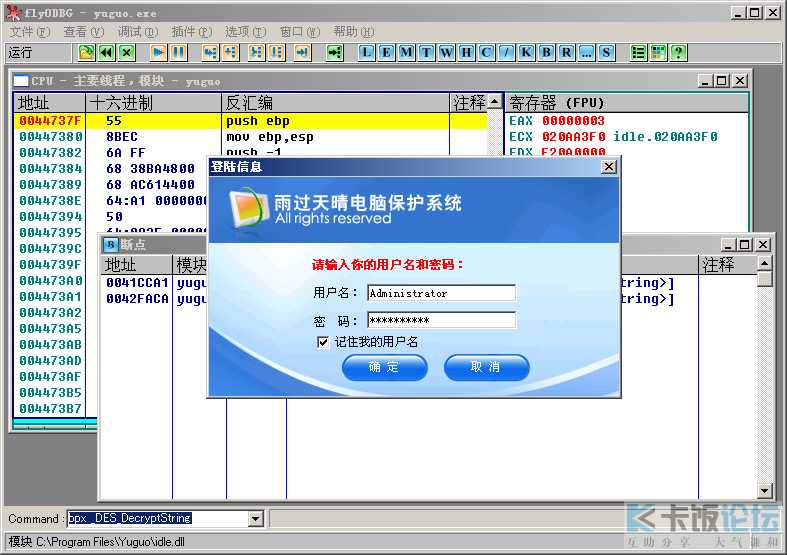Click the Close program toolbar icon
787x555 pixels.
coord(127,52)
